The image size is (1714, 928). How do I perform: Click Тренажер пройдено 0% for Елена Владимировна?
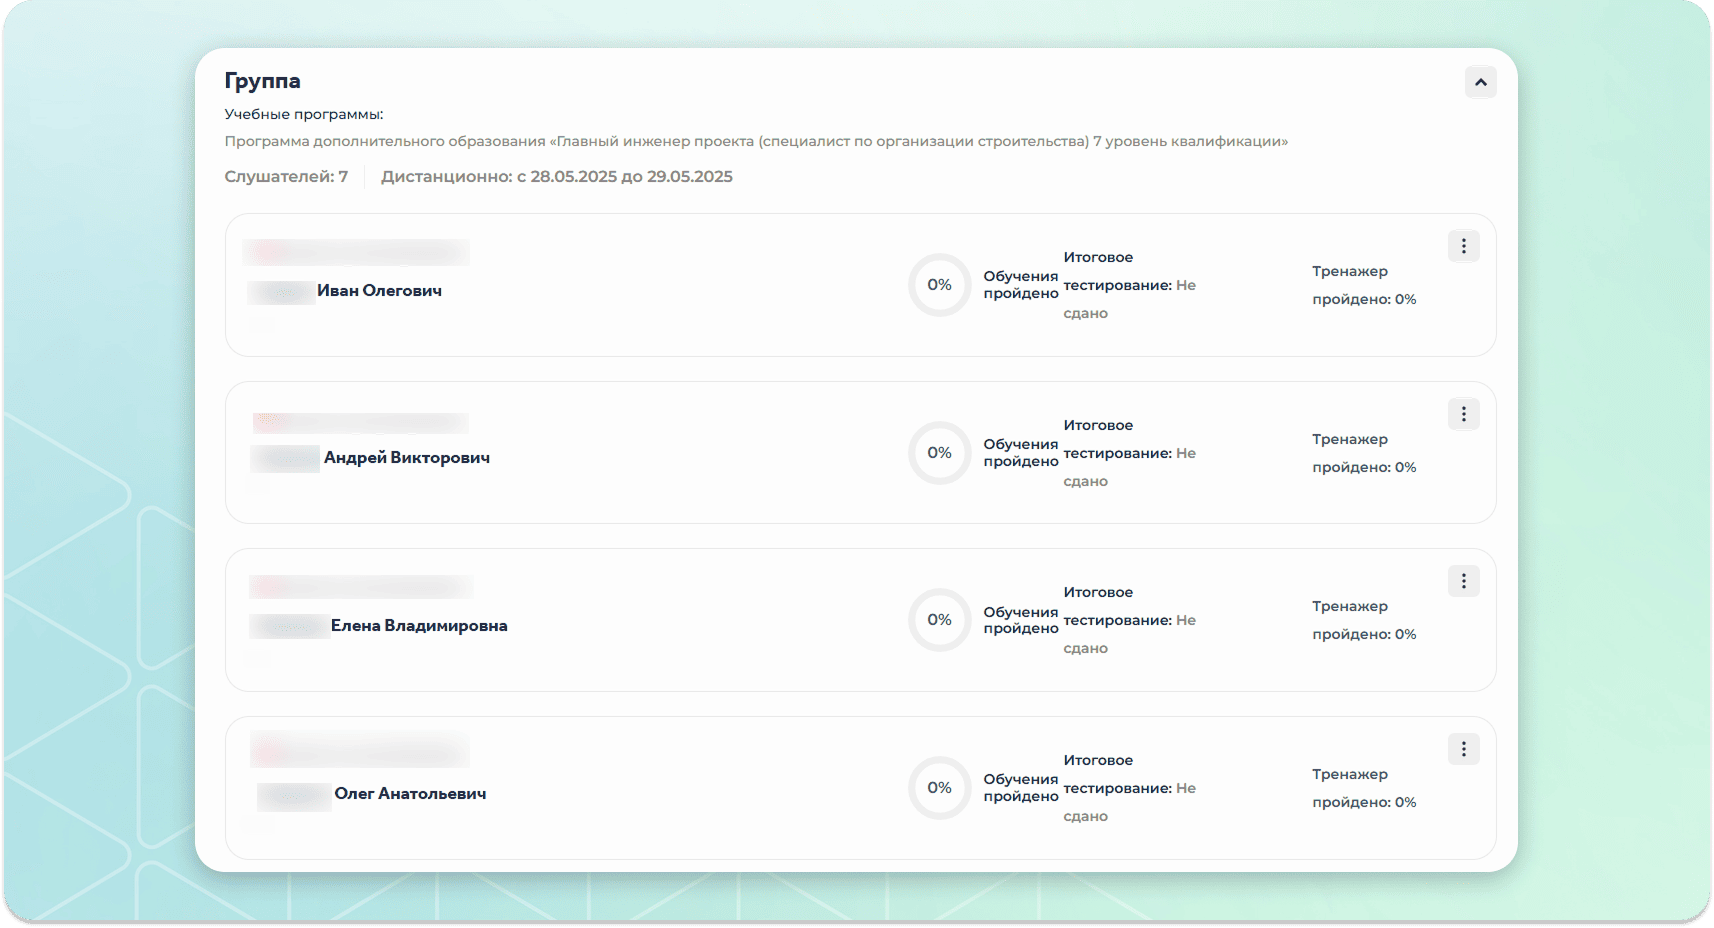tap(1364, 620)
